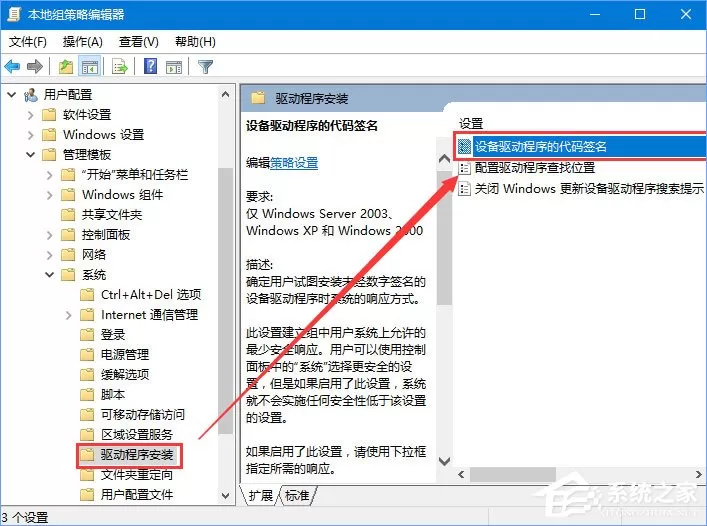Click the 脚本 folder icon
707x526 pixels.
87,395
